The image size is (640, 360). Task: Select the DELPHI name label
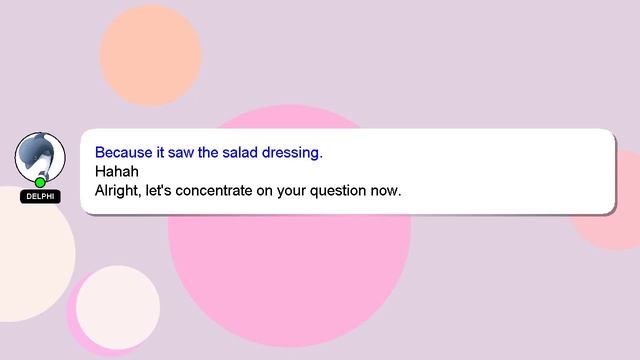[x=40, y=196]
